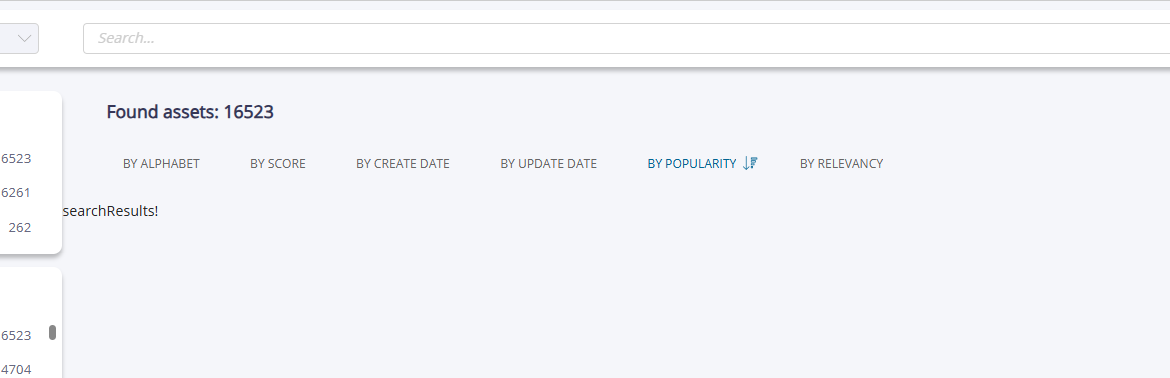
Task: Click blank space in the upper filter card
Action: point(30,119)
